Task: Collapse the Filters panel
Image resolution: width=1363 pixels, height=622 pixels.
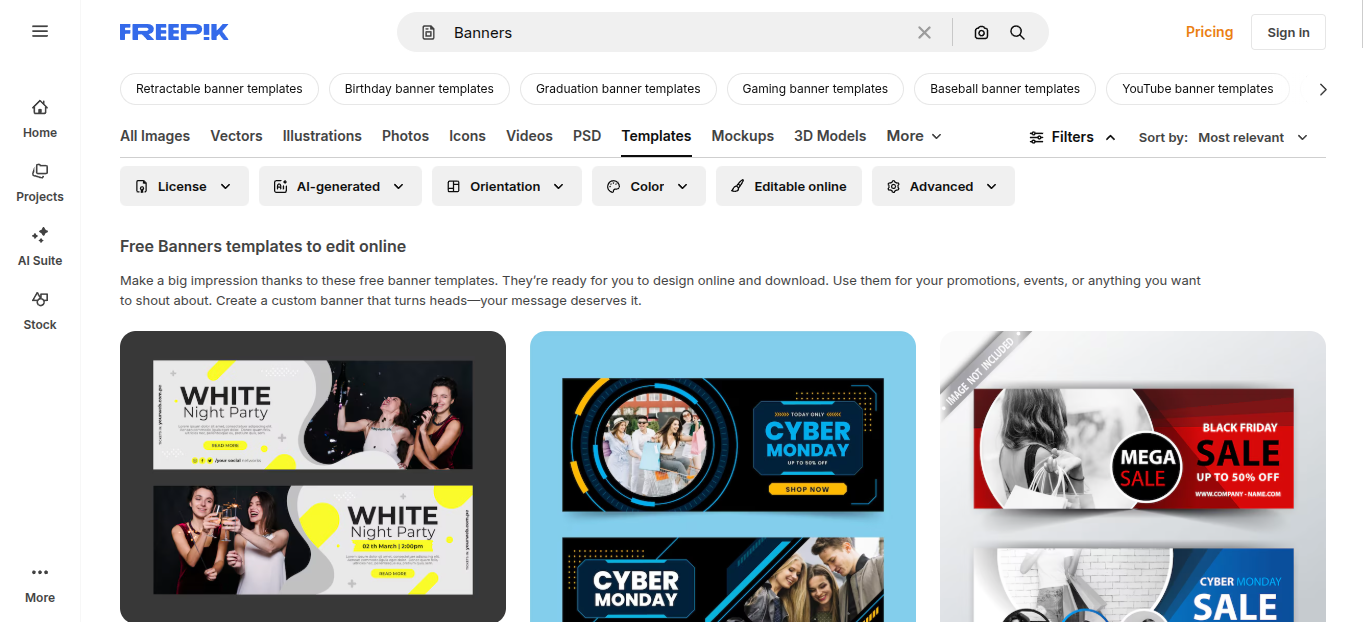Action: [1071, 136]
